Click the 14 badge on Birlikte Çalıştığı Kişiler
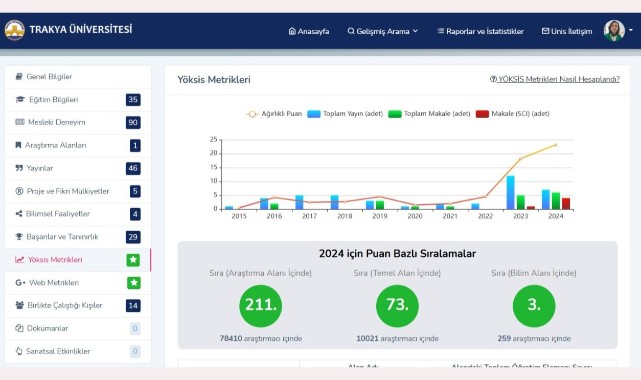The width and height of the screenshot is (641, 380). coord(133,306)
